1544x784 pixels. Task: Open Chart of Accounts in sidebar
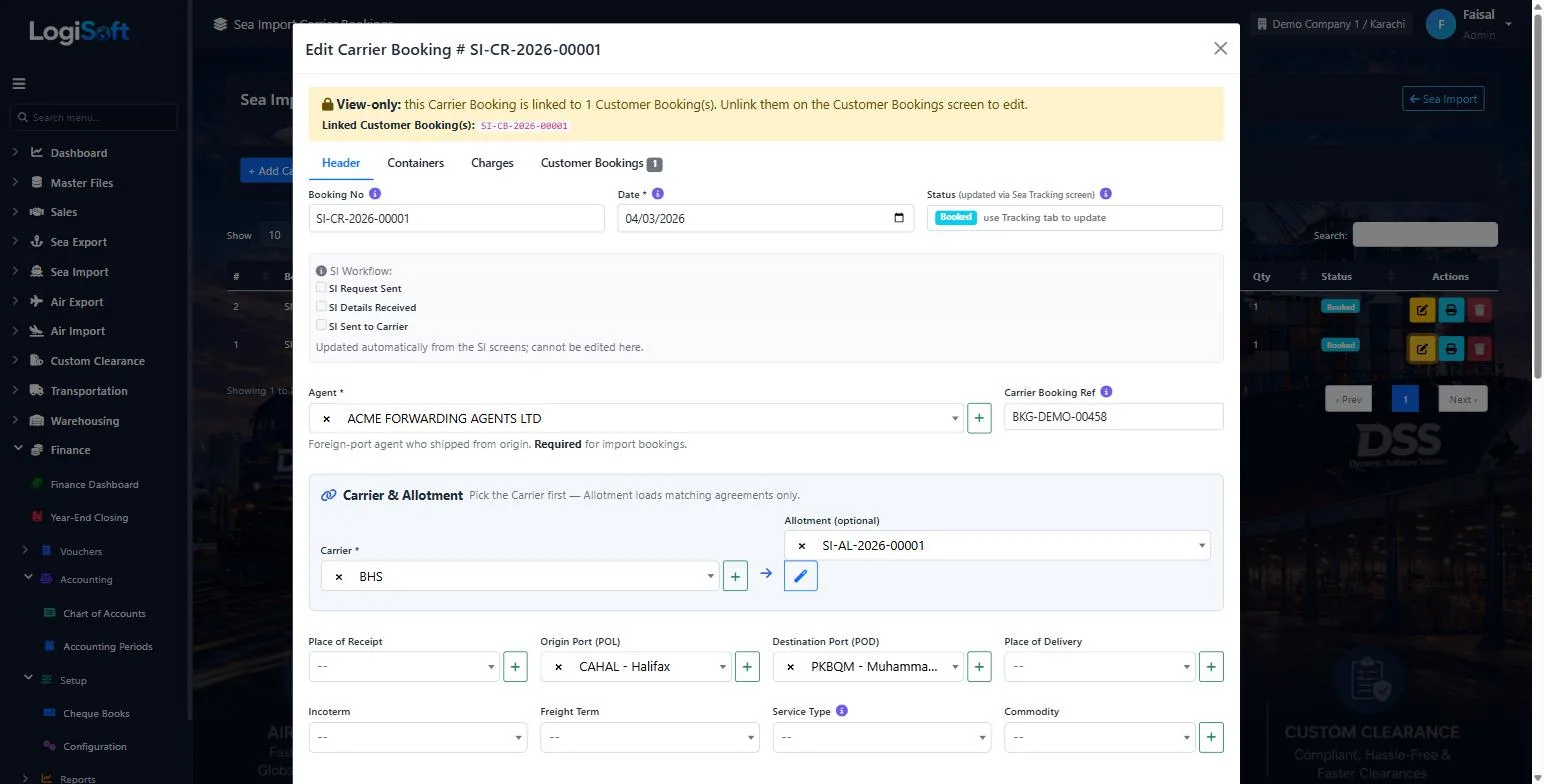tap(104, 614)
